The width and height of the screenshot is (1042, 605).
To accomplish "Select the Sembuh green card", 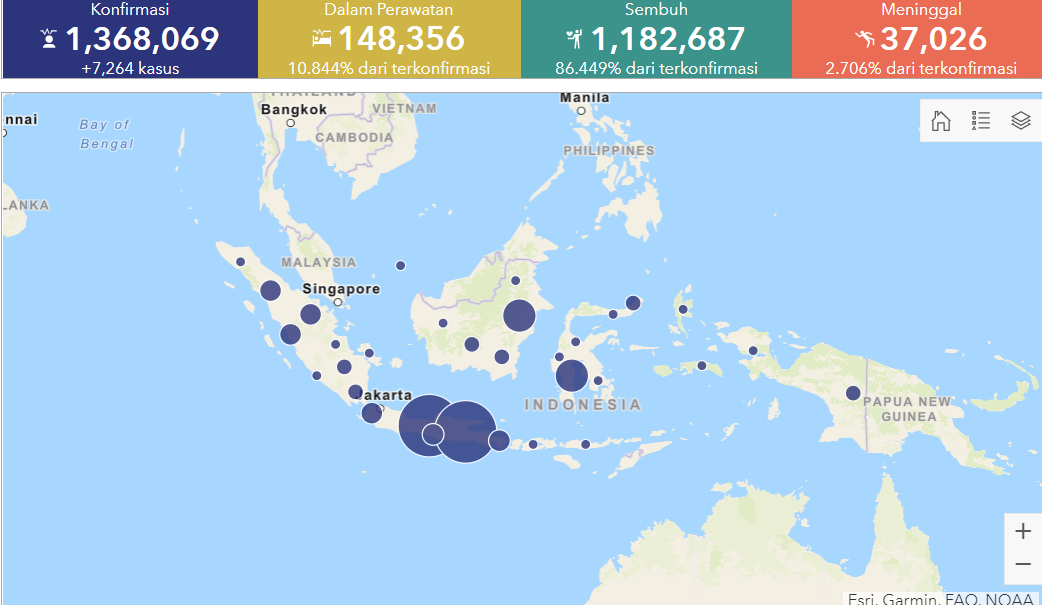I will [x=656, y=39].
